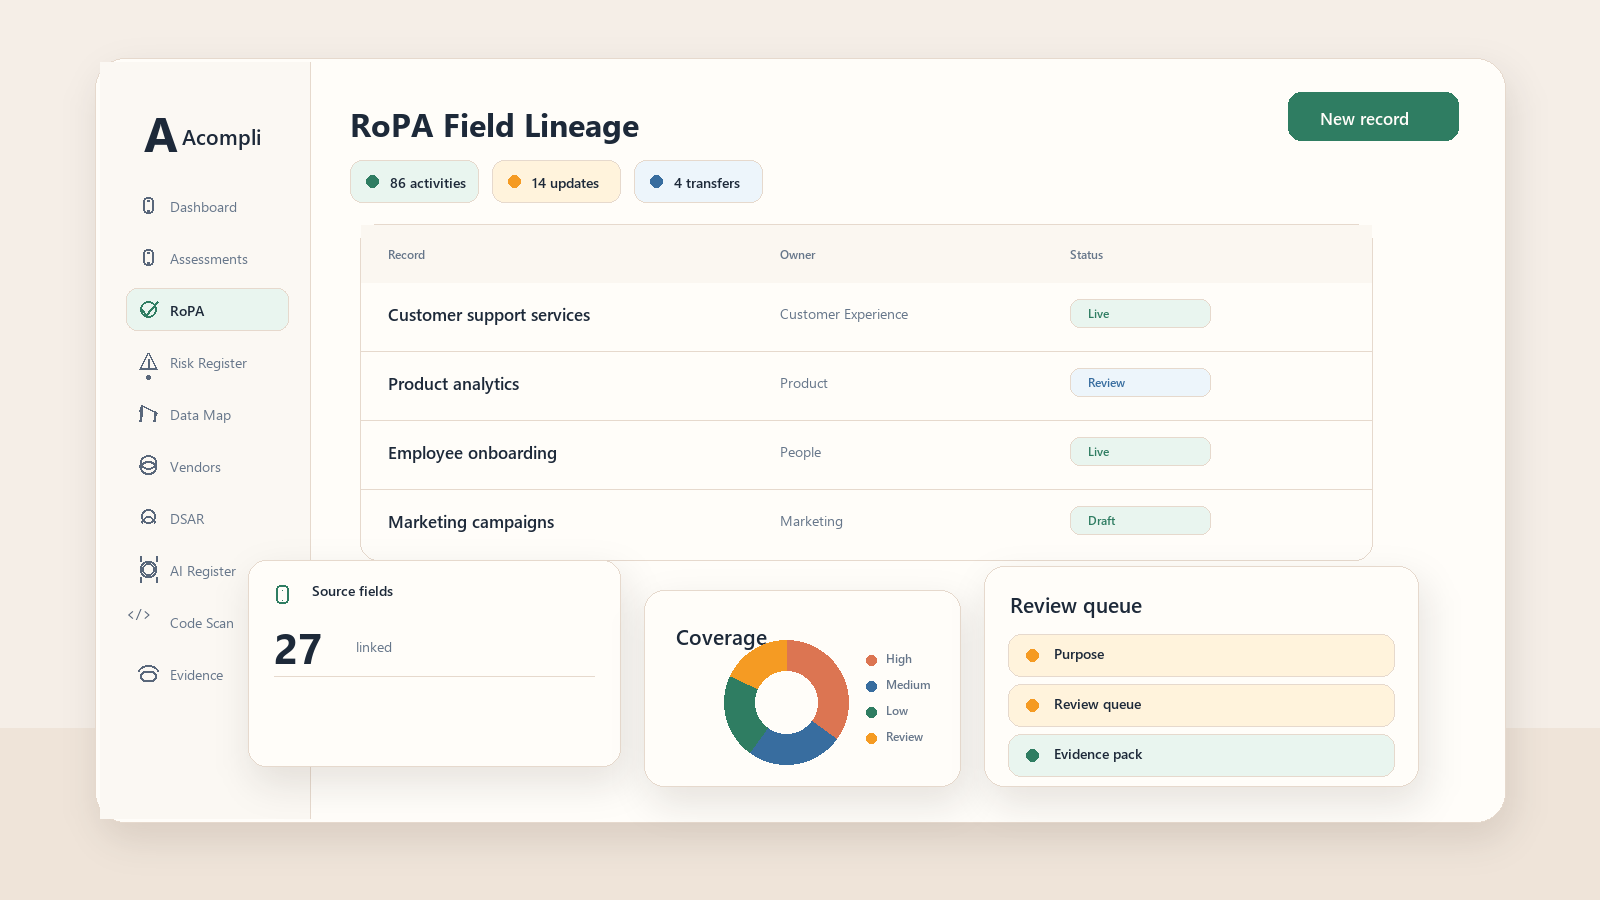Open the Employee onboarding record

pyautogui.click(x=472, y=453)
